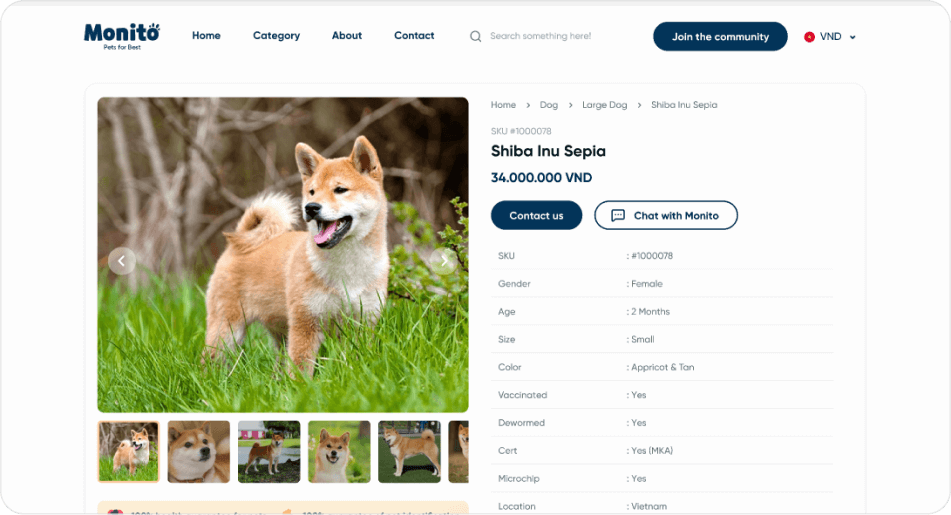Click the main Shiba Inu photo
This screenshot has height=515, width=951.
(283, 255)
